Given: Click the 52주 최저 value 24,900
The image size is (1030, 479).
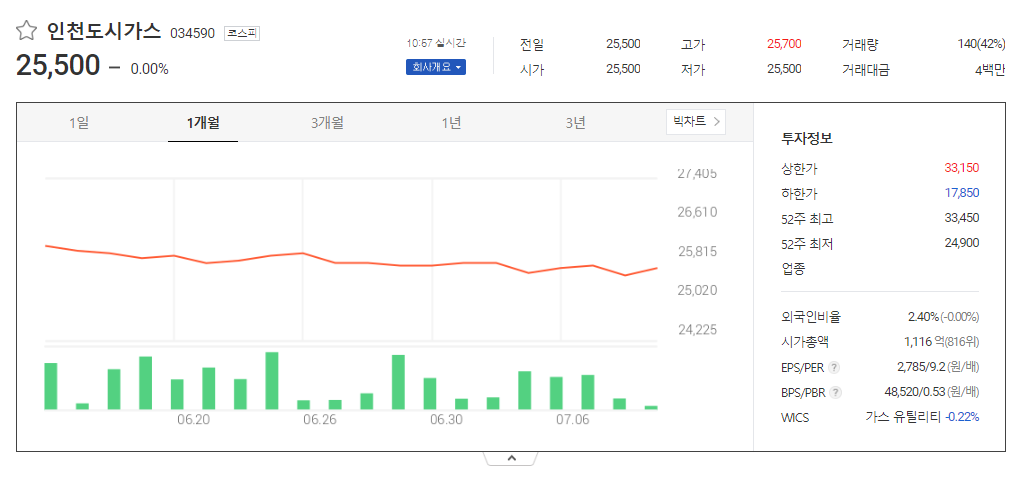Looking at the screenshot, I should pos(962,242).
